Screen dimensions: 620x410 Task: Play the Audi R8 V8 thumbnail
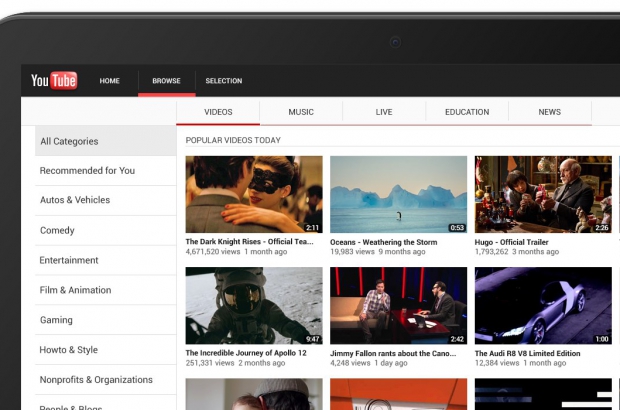[543, 306]
